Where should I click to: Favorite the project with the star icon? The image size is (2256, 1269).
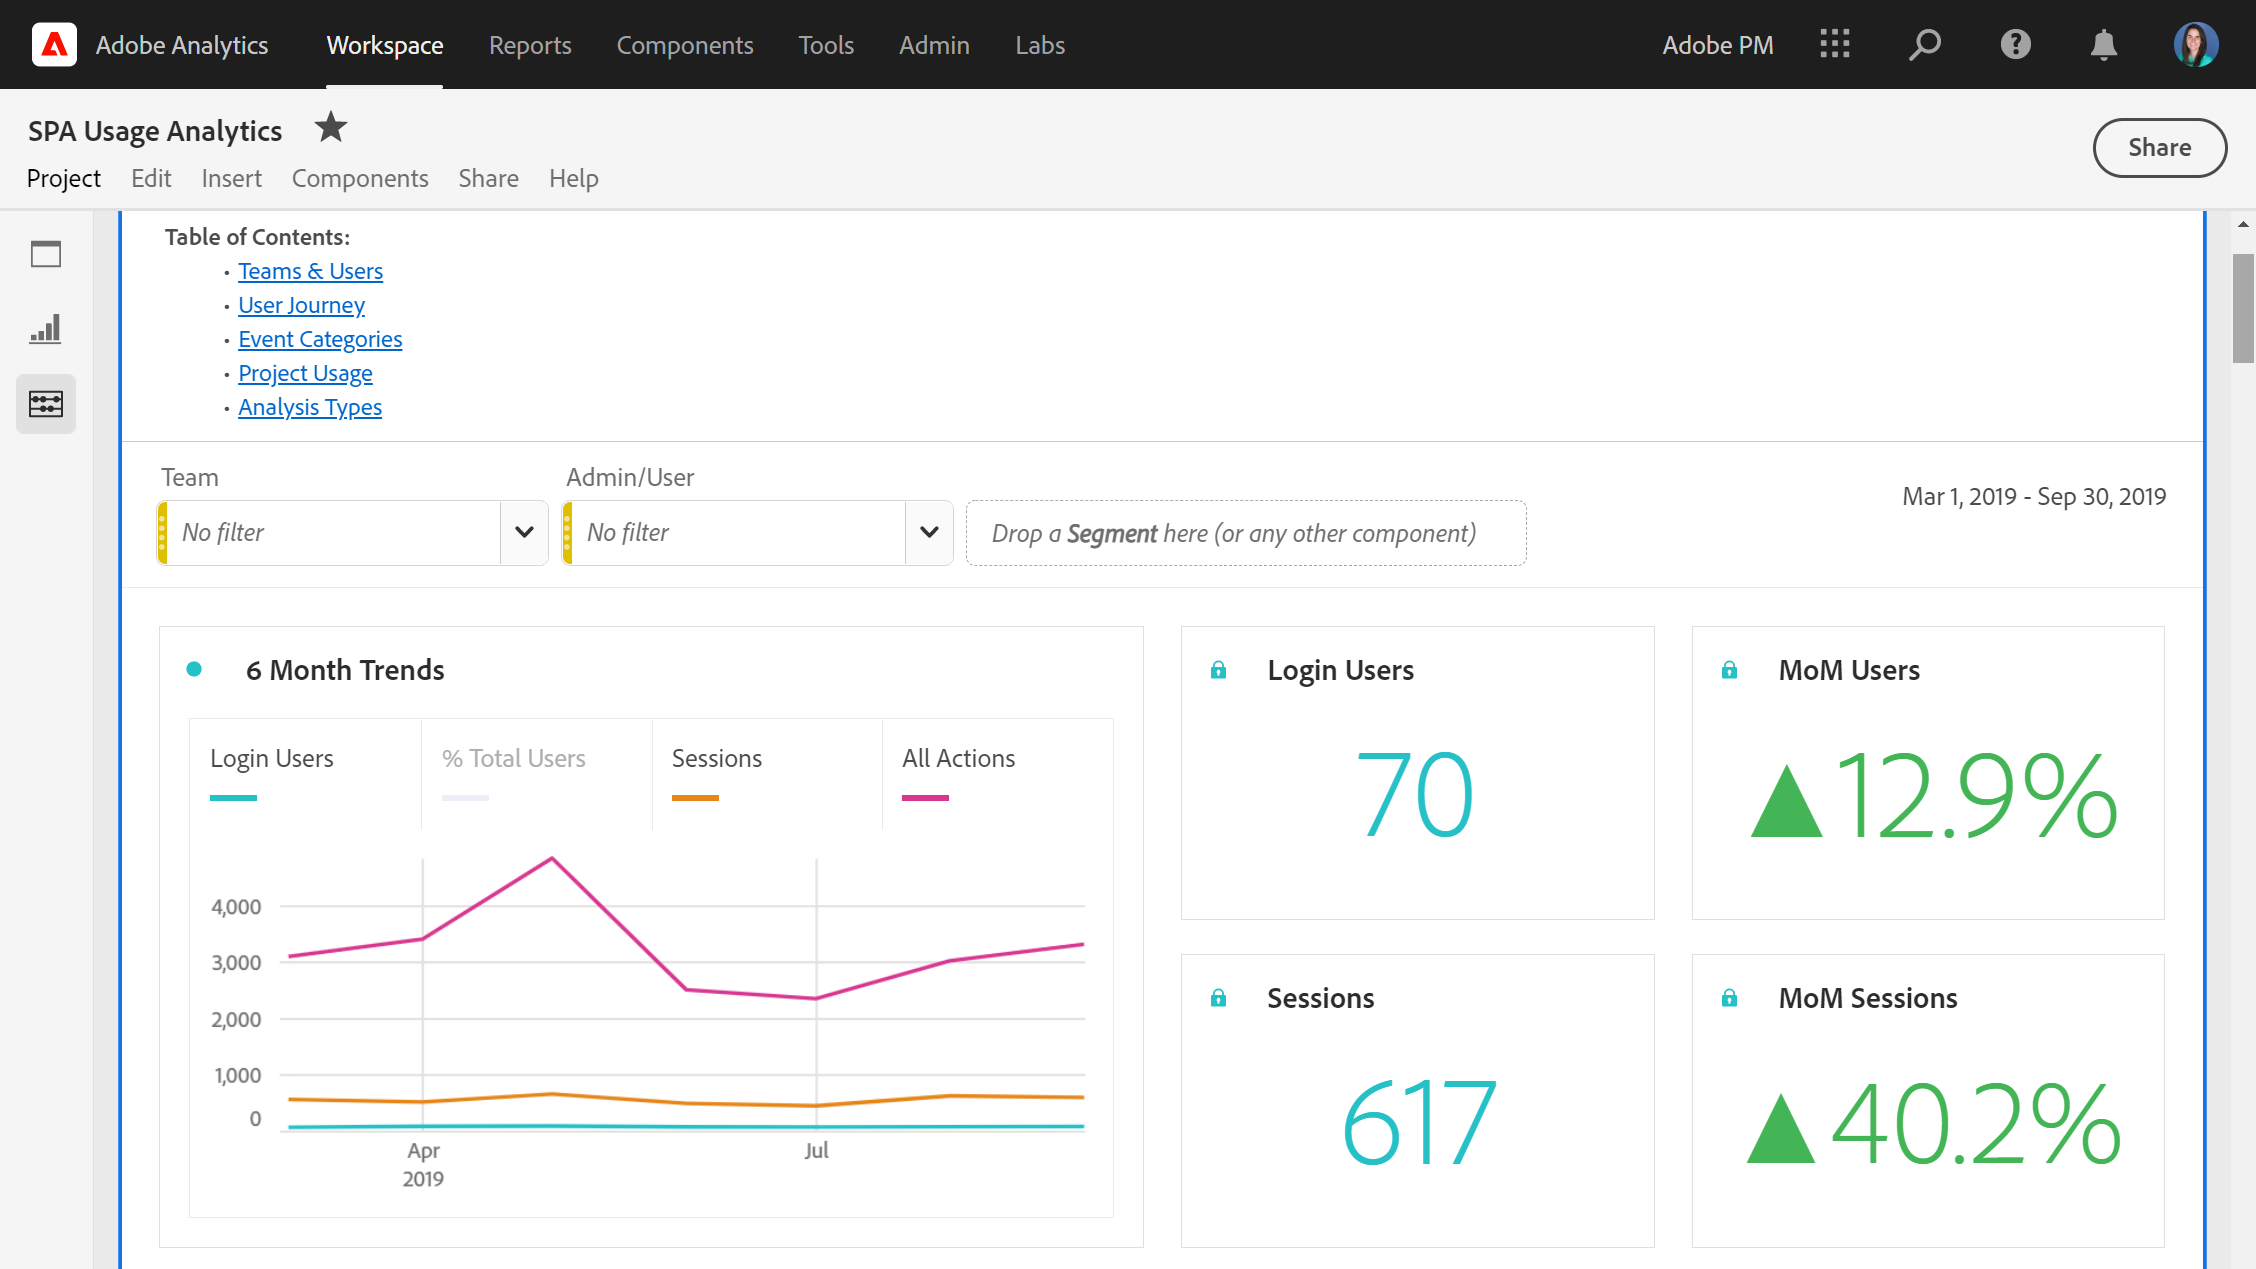coord(330,128)
